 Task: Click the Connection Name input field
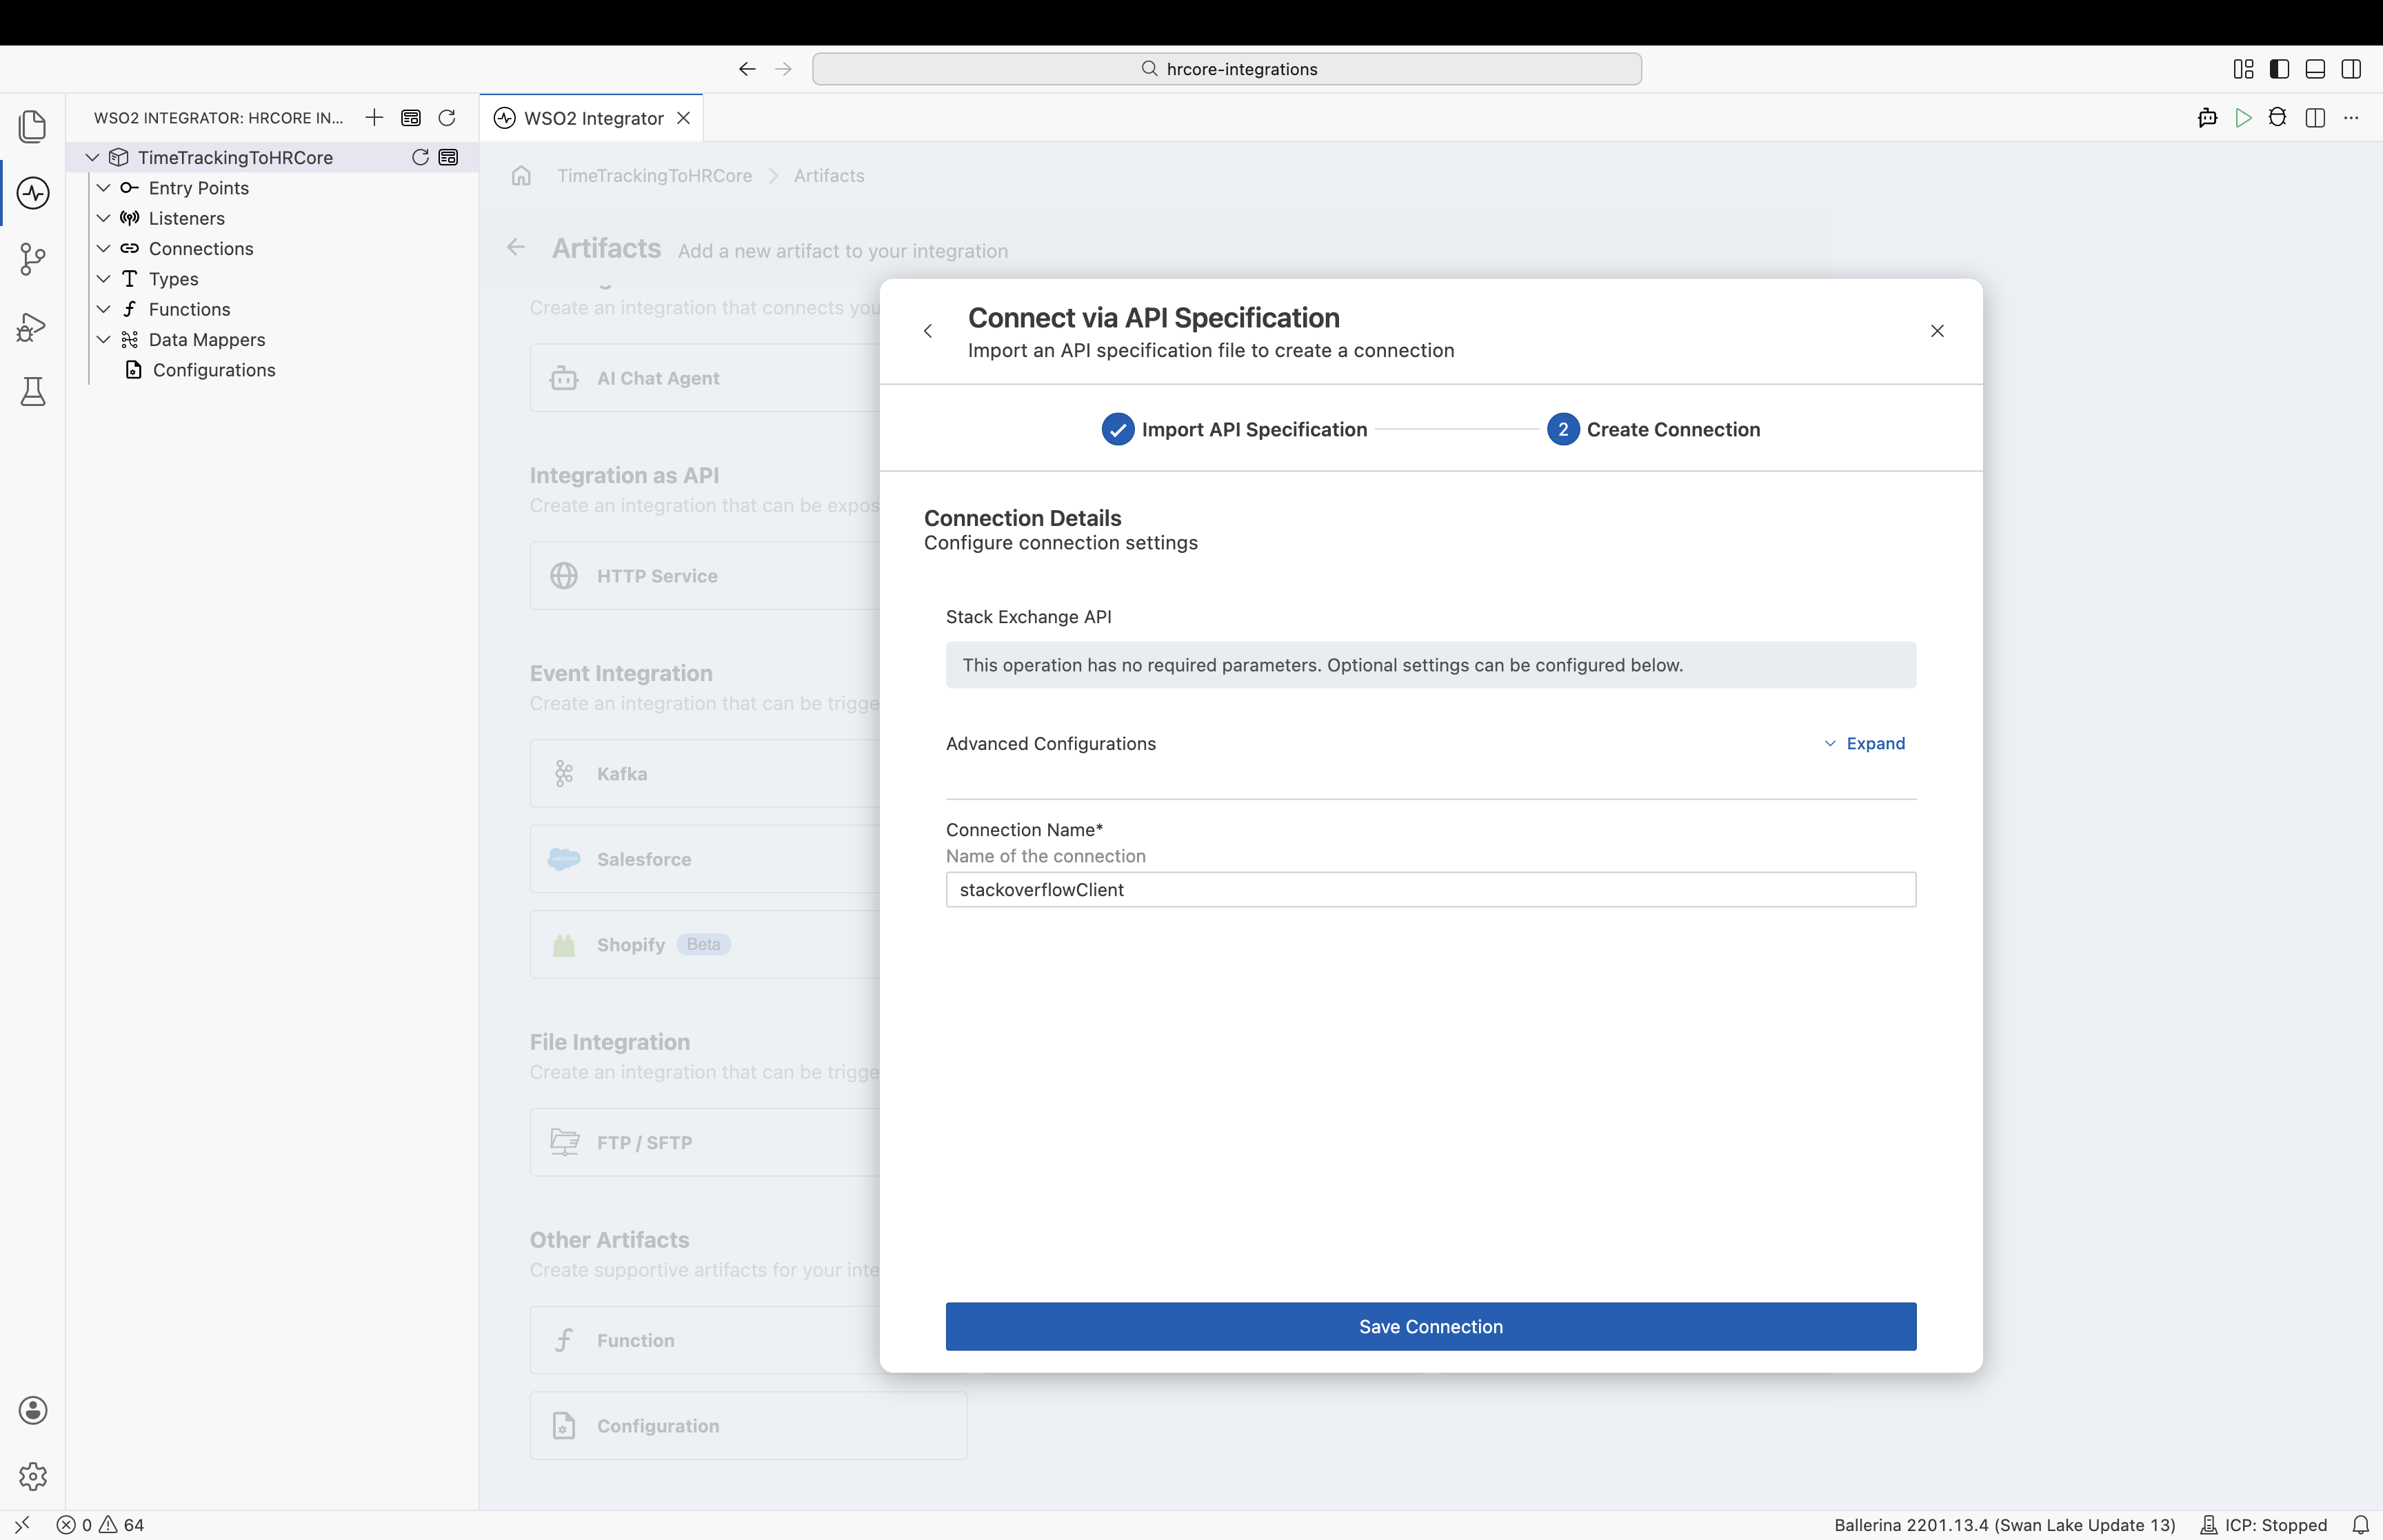tap(1431, 889)
